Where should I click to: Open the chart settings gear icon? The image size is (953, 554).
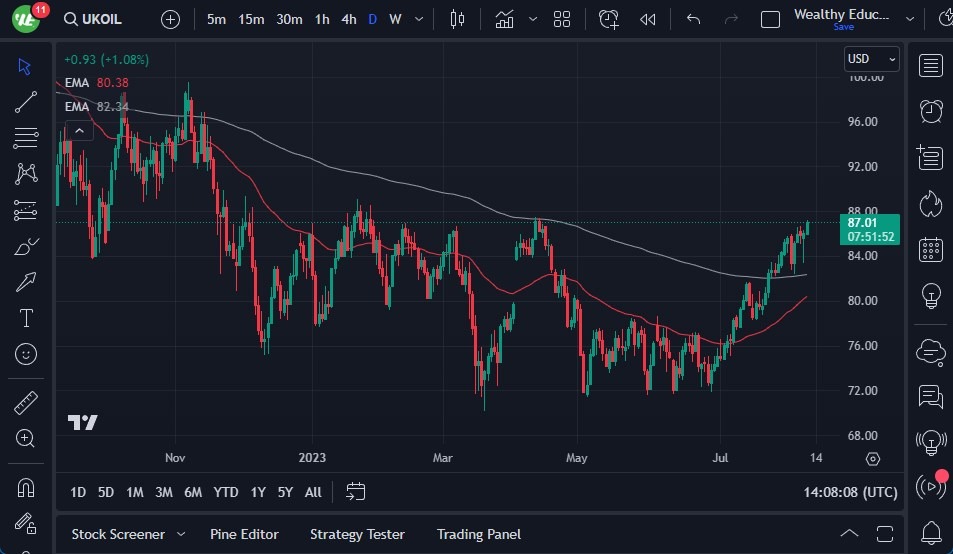pyautogui.click(x=873, y=459)
